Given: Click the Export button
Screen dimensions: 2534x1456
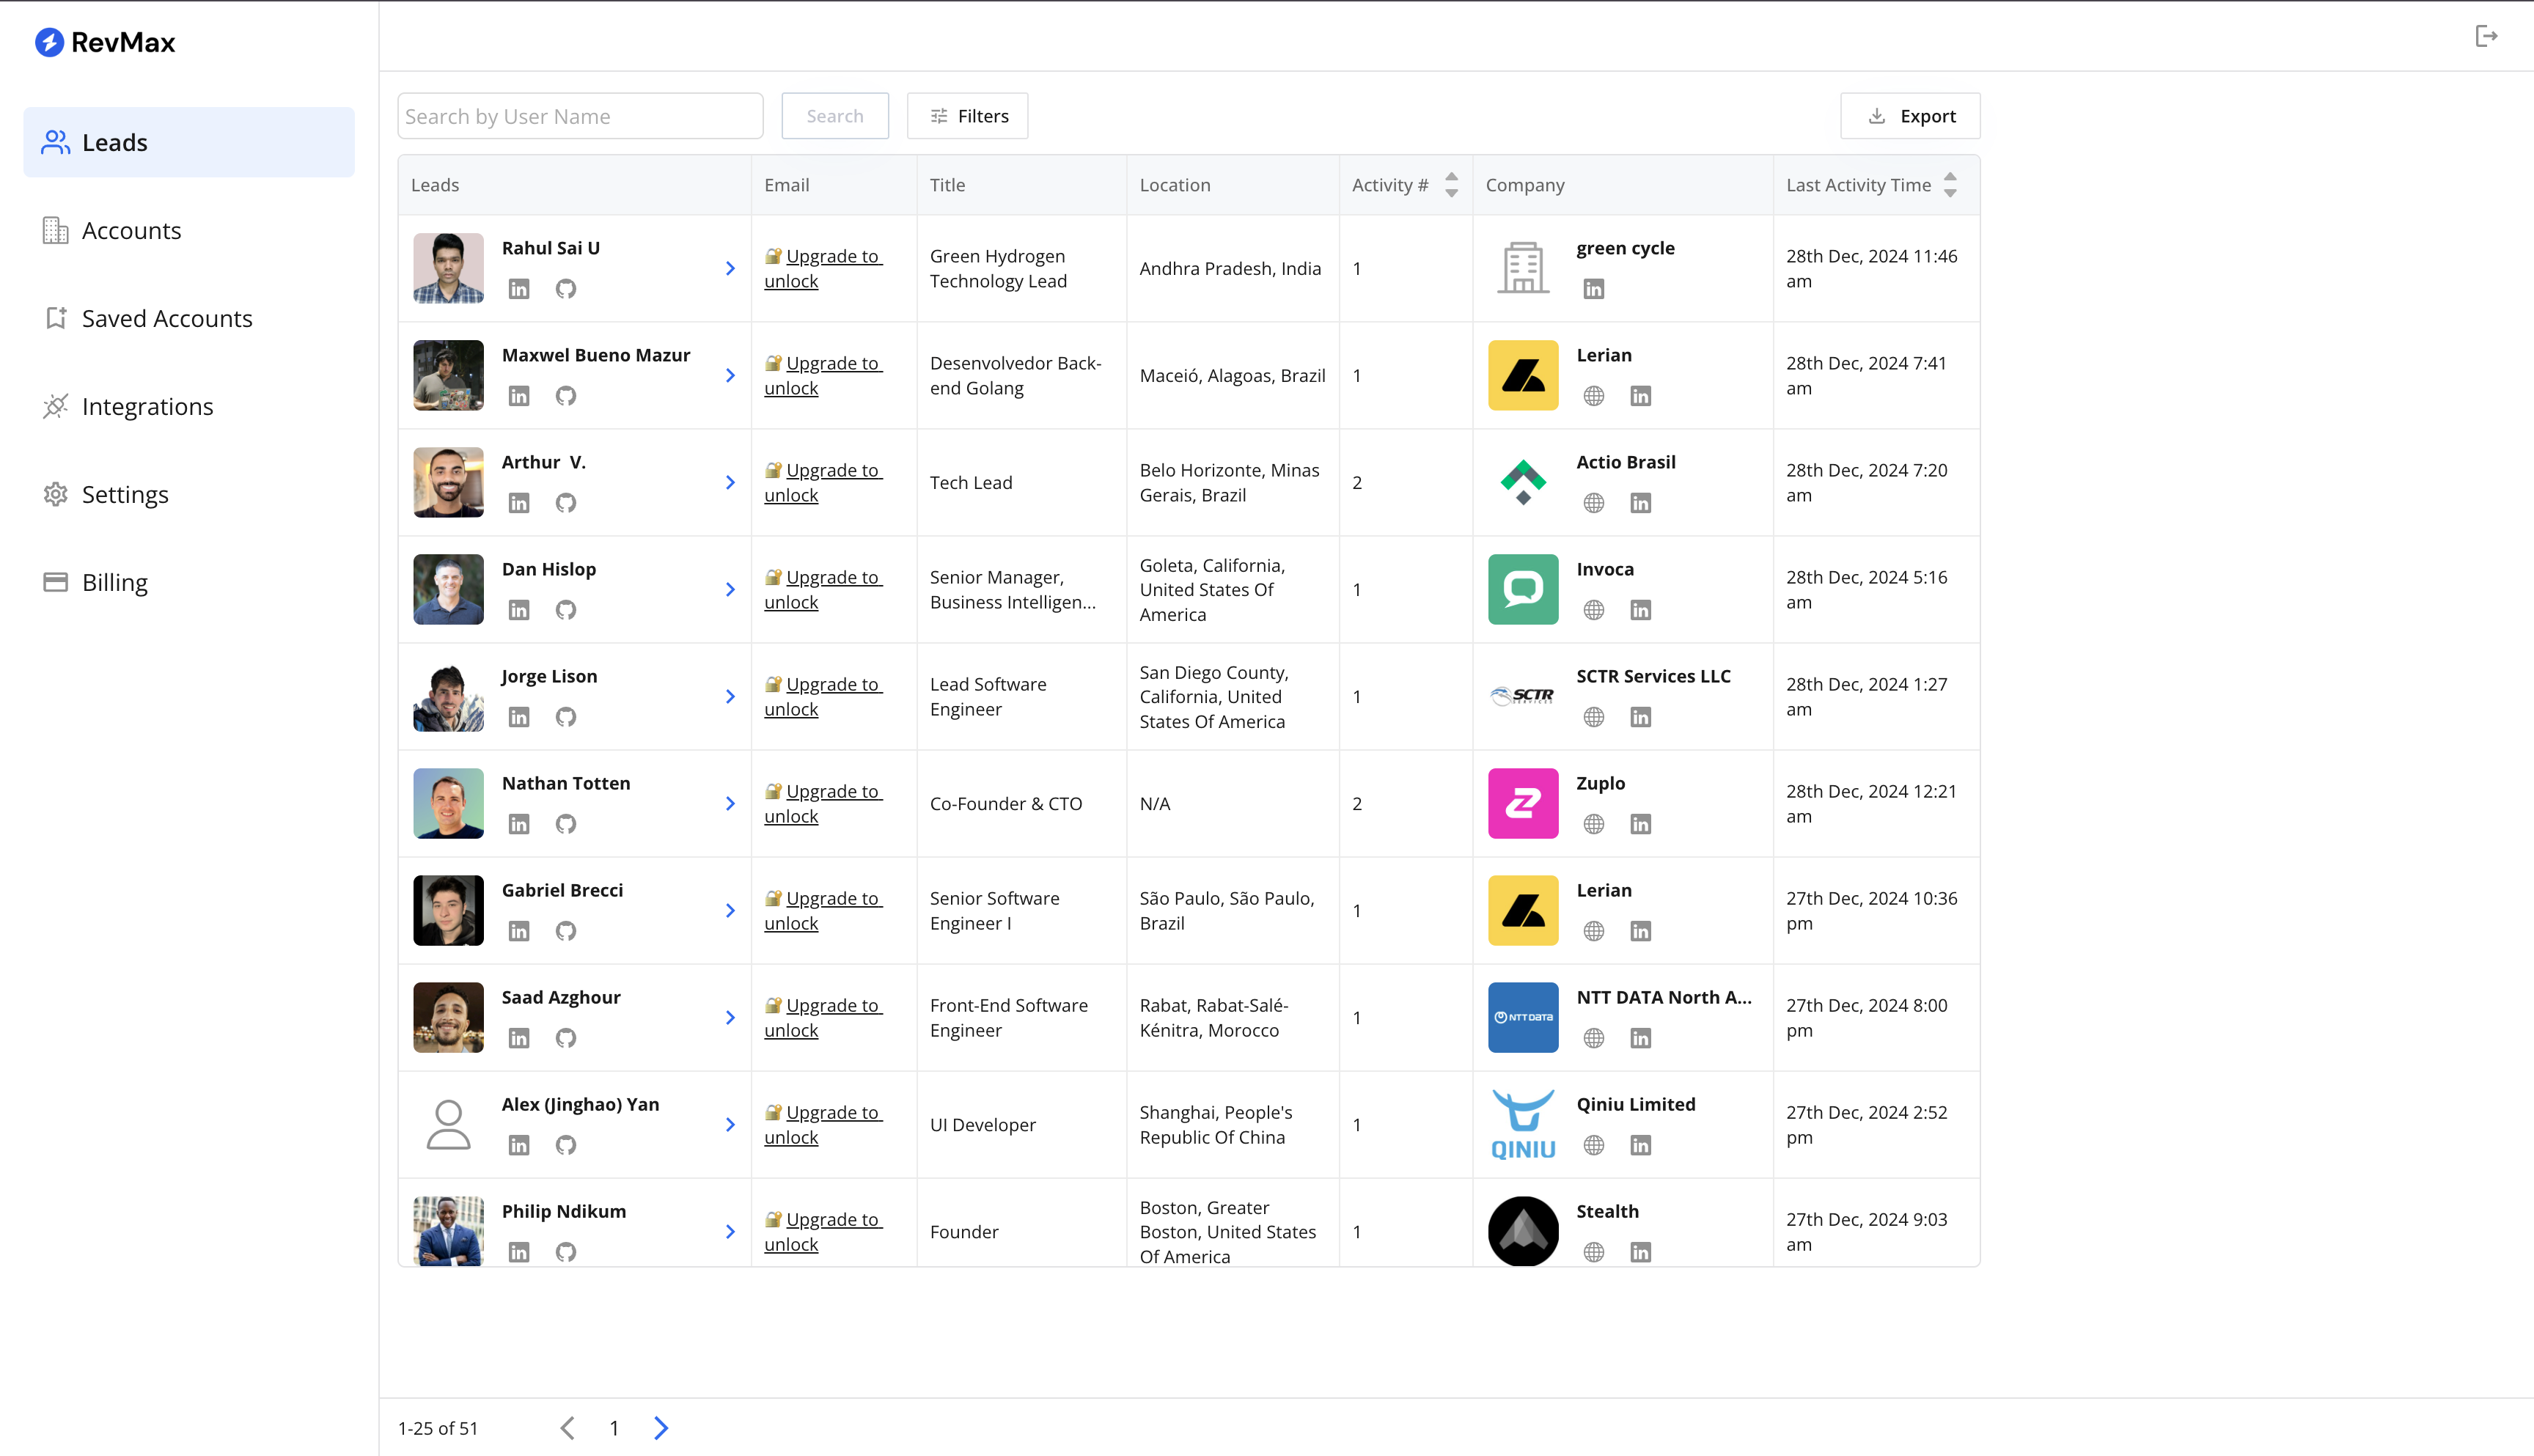Looking at the screenshot, I should pyautogui.click(x=1910, y=116).
